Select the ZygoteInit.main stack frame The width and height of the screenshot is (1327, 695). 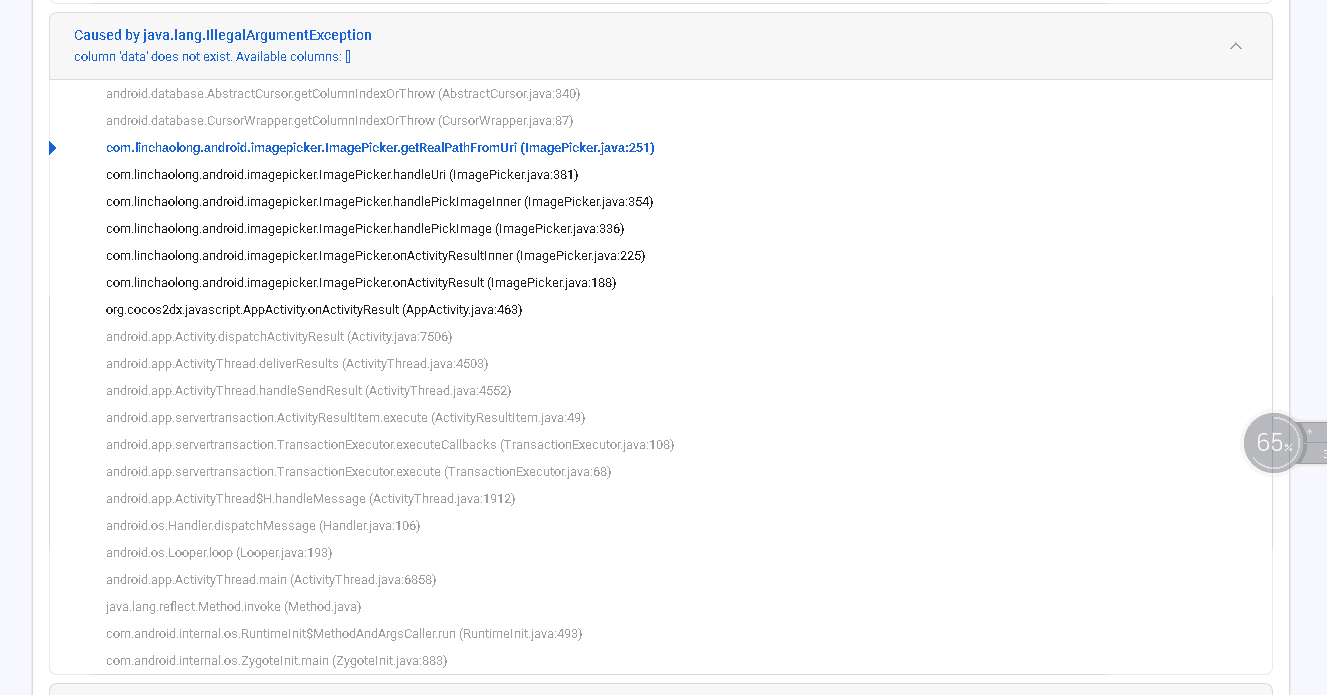tap(276, 661)
